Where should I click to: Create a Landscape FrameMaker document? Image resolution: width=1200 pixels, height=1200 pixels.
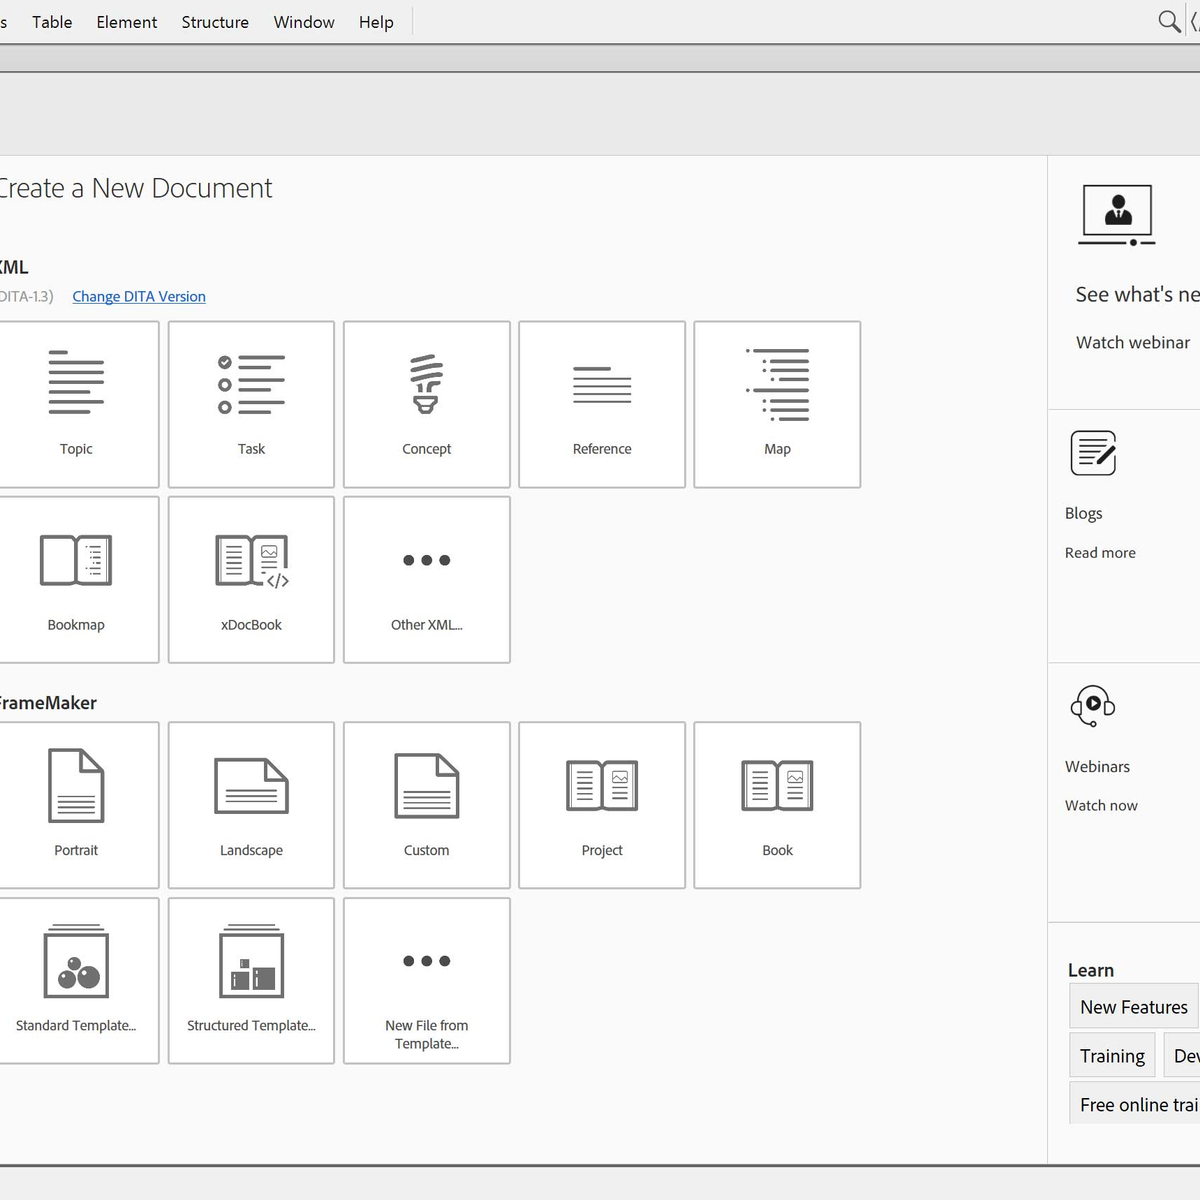pos(251,805)
